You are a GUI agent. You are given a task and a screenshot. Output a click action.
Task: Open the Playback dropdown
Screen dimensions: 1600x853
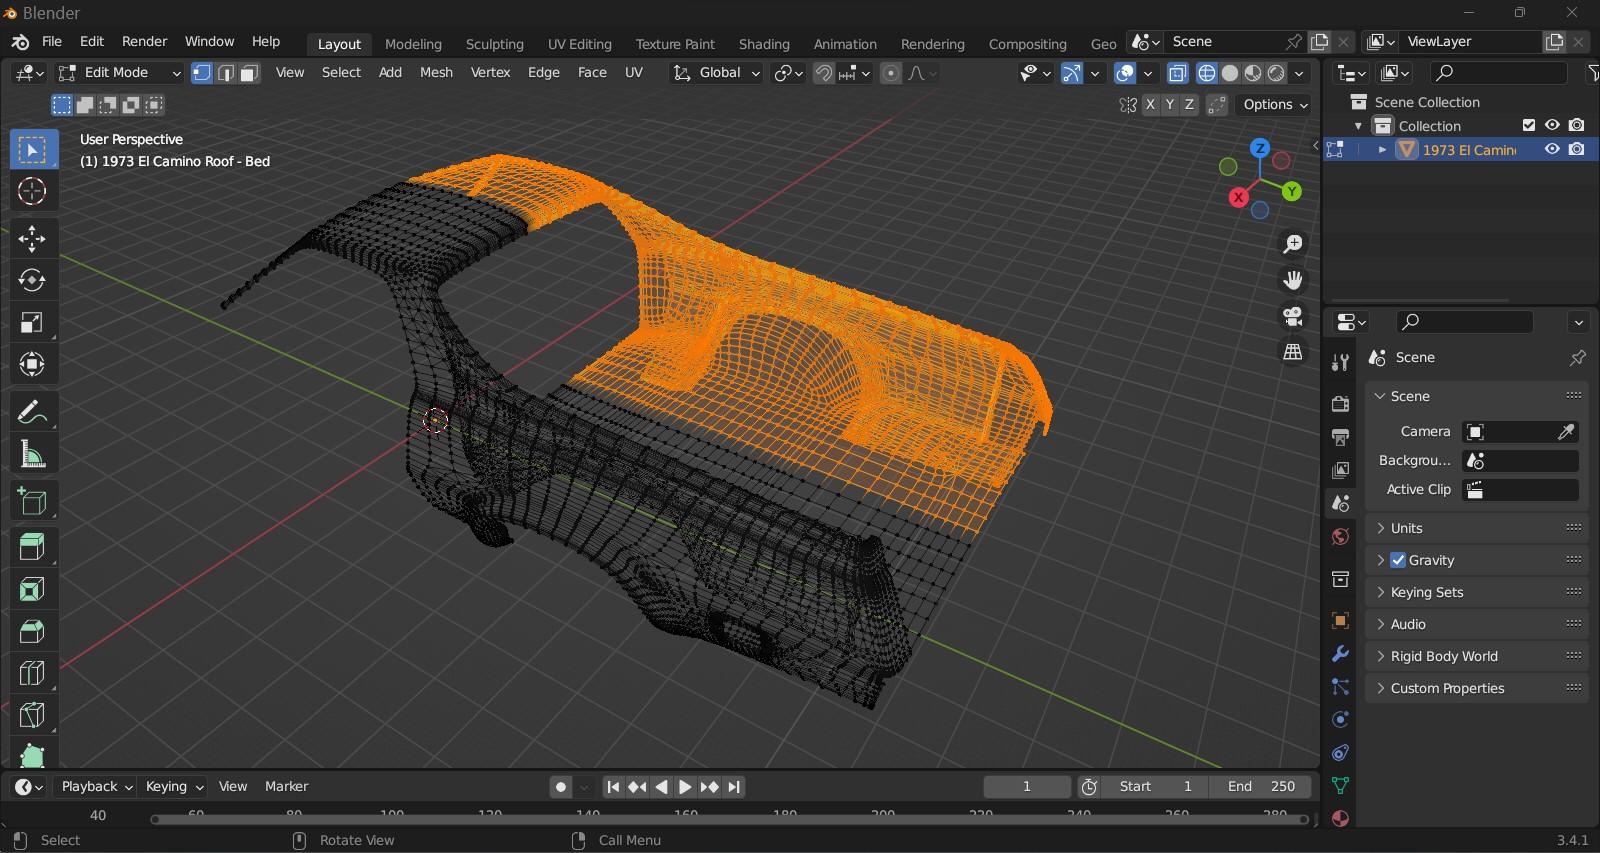95,787
